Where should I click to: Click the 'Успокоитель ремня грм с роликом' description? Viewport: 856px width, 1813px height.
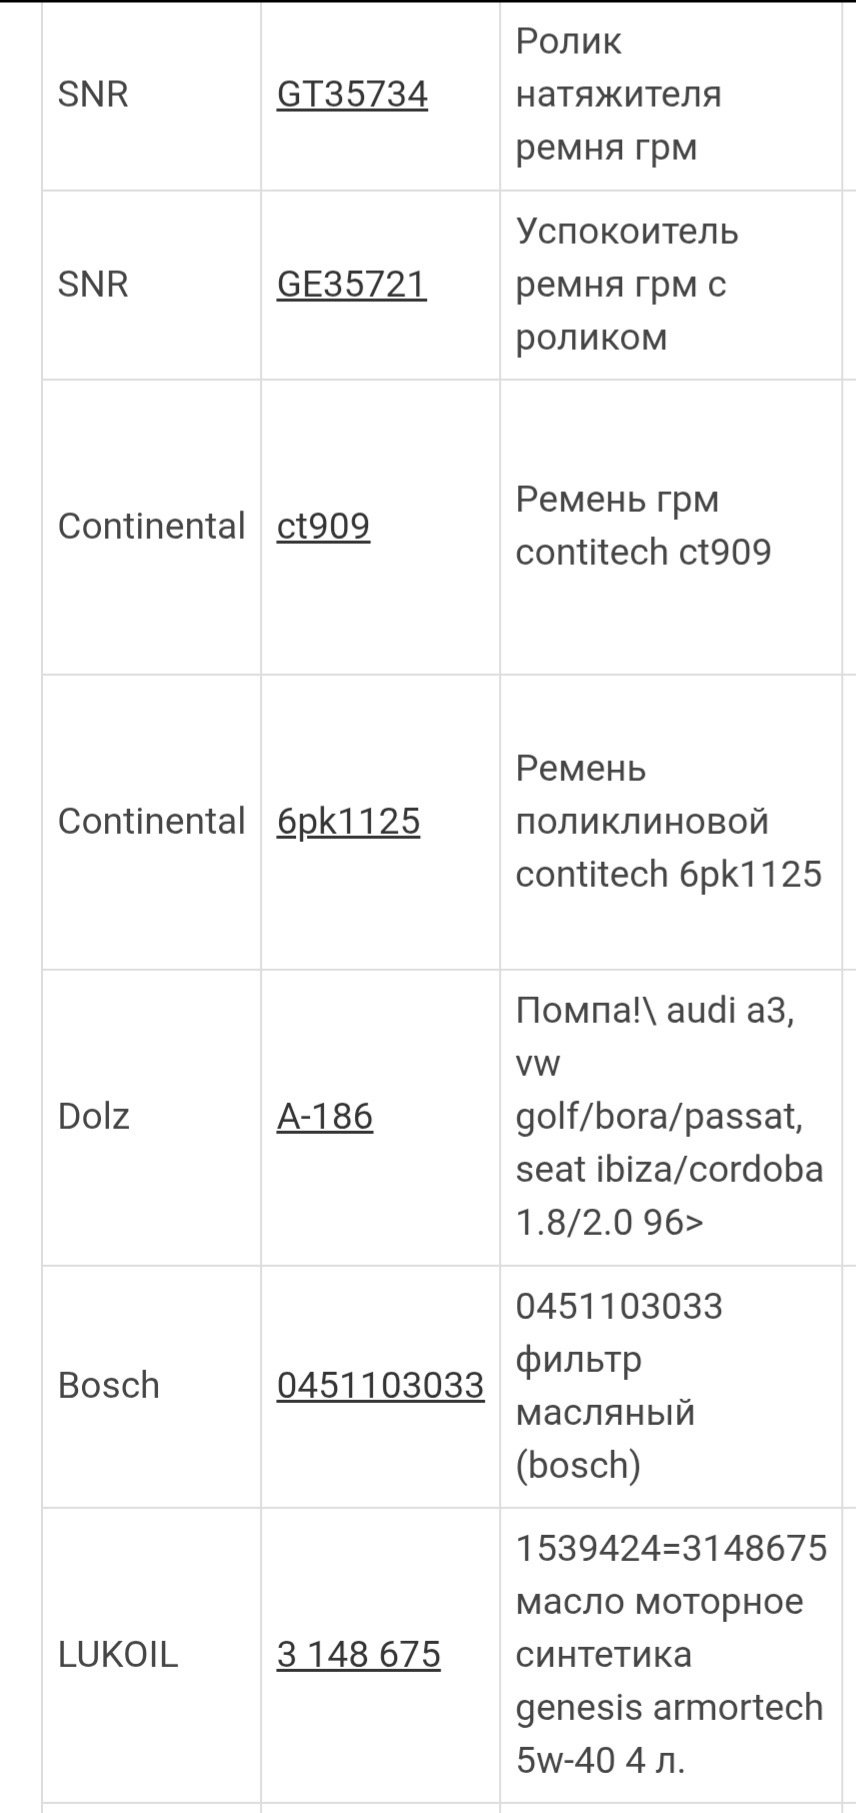point(627,284)
